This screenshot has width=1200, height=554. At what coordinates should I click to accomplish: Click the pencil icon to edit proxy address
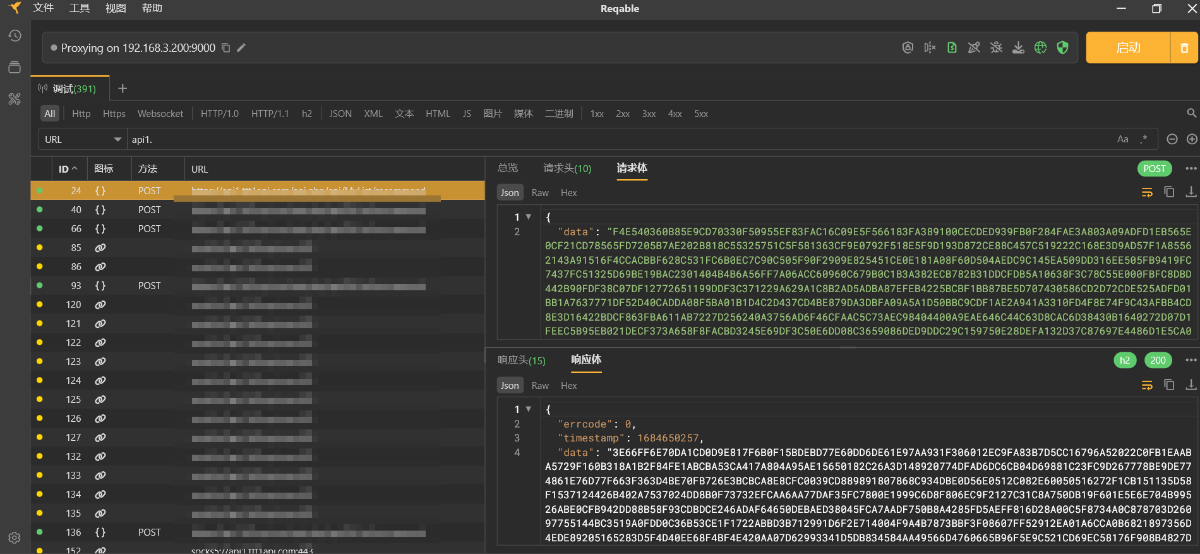tap(241, 48)
